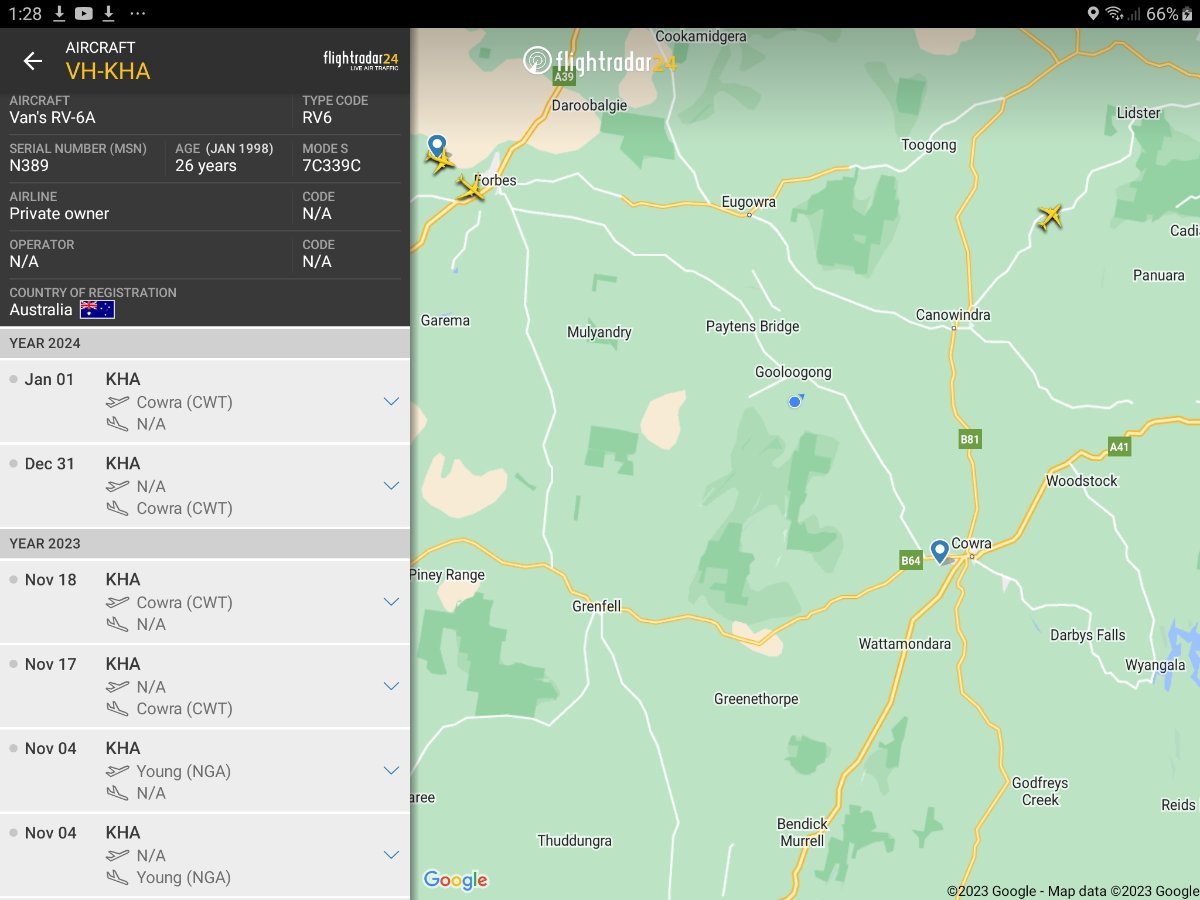
Task: Tap the A41 highway shield
Action: click(1119, 447)
